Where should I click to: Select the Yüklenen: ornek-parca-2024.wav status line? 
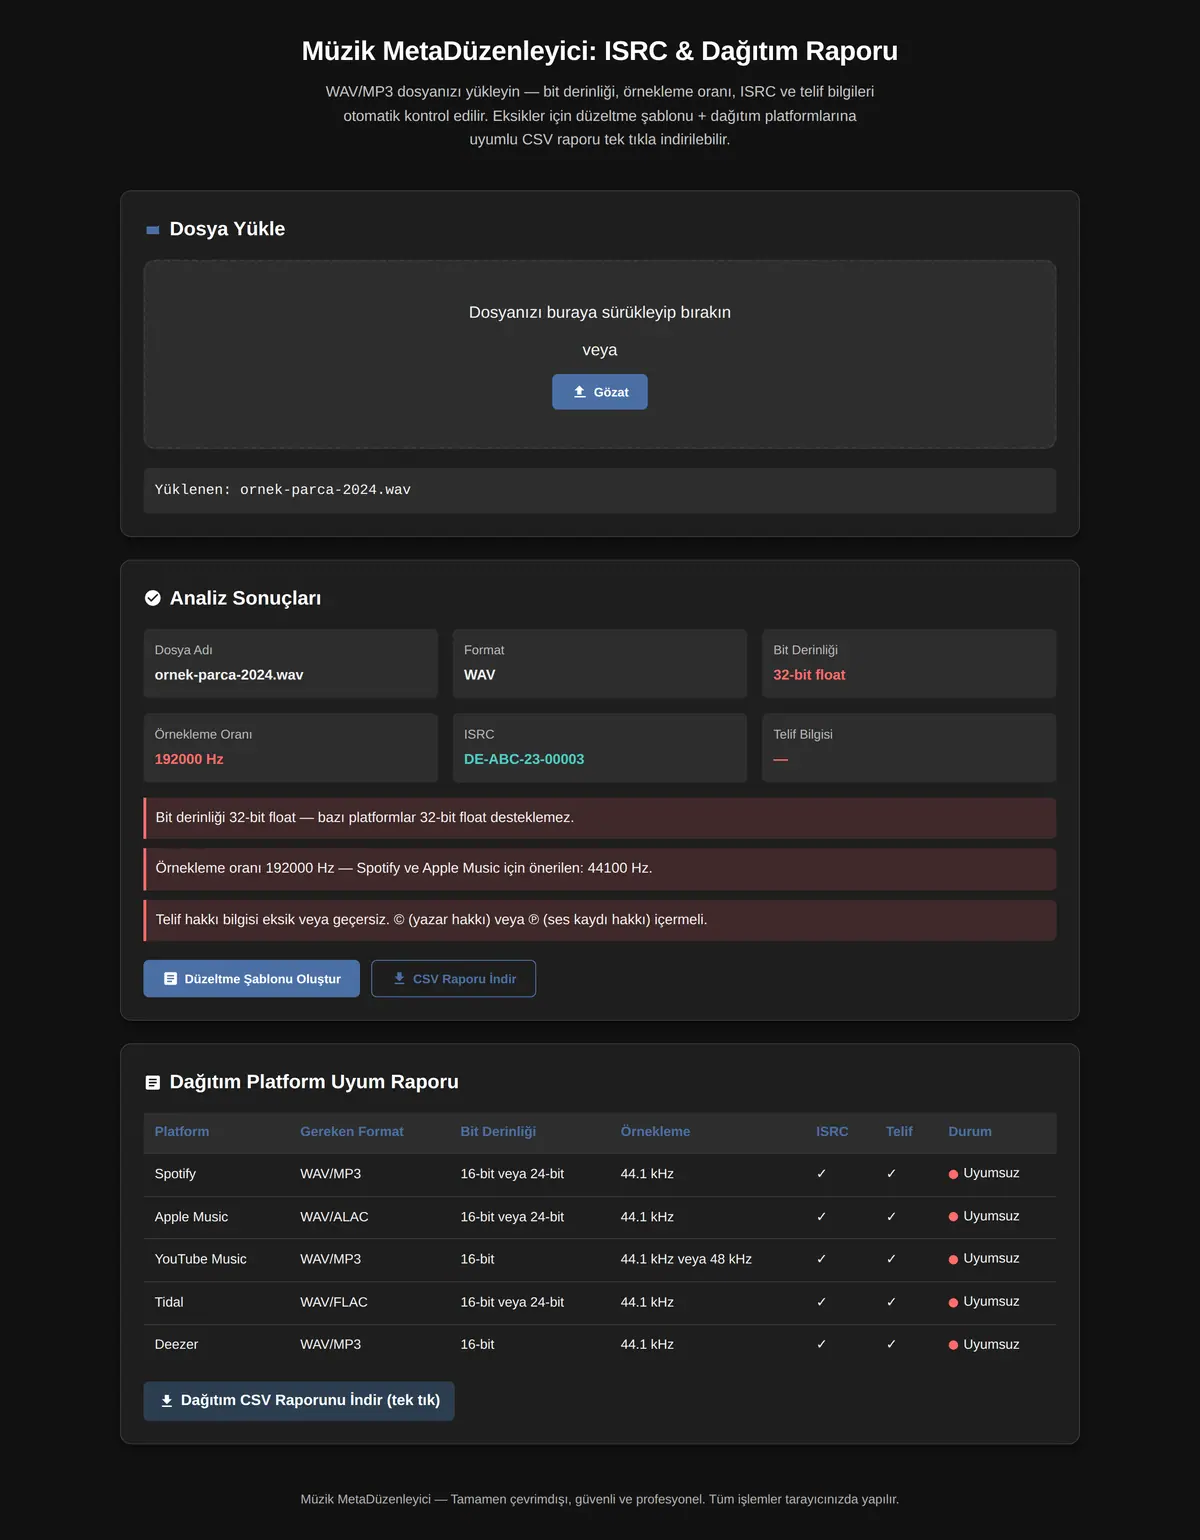pos(600,490)
